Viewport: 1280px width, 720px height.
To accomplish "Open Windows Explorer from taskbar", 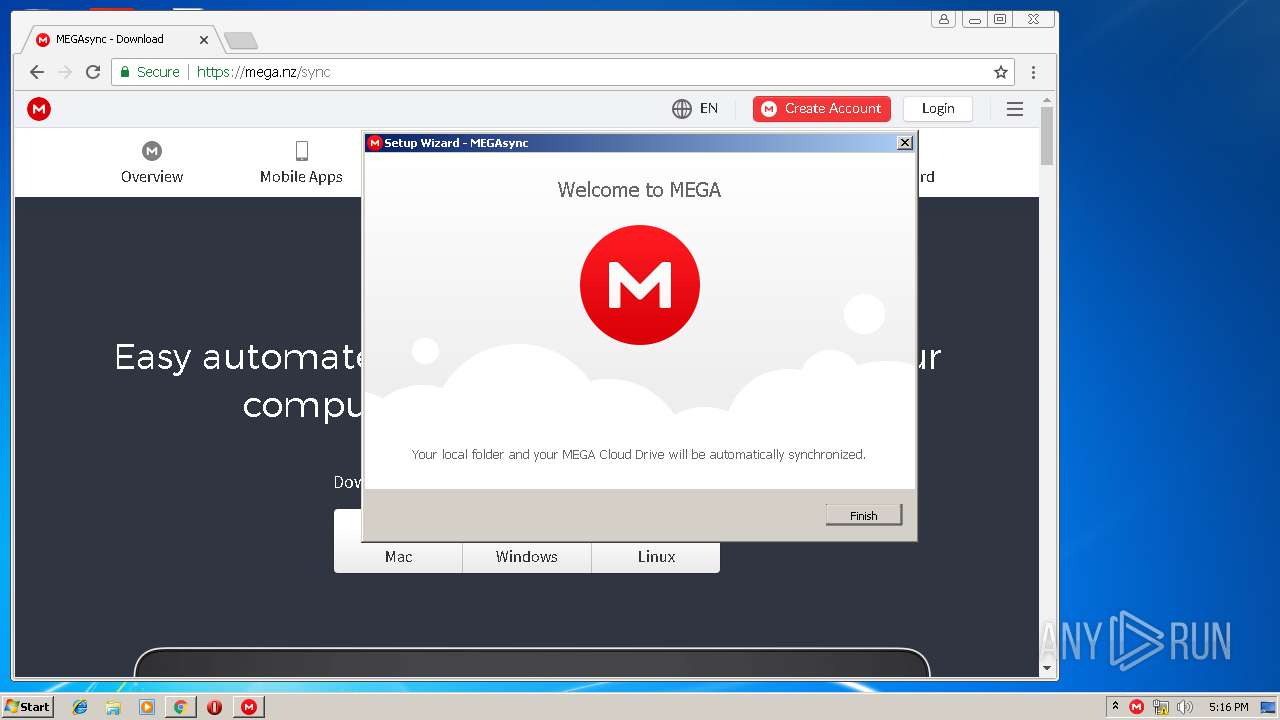I will 113,707.
